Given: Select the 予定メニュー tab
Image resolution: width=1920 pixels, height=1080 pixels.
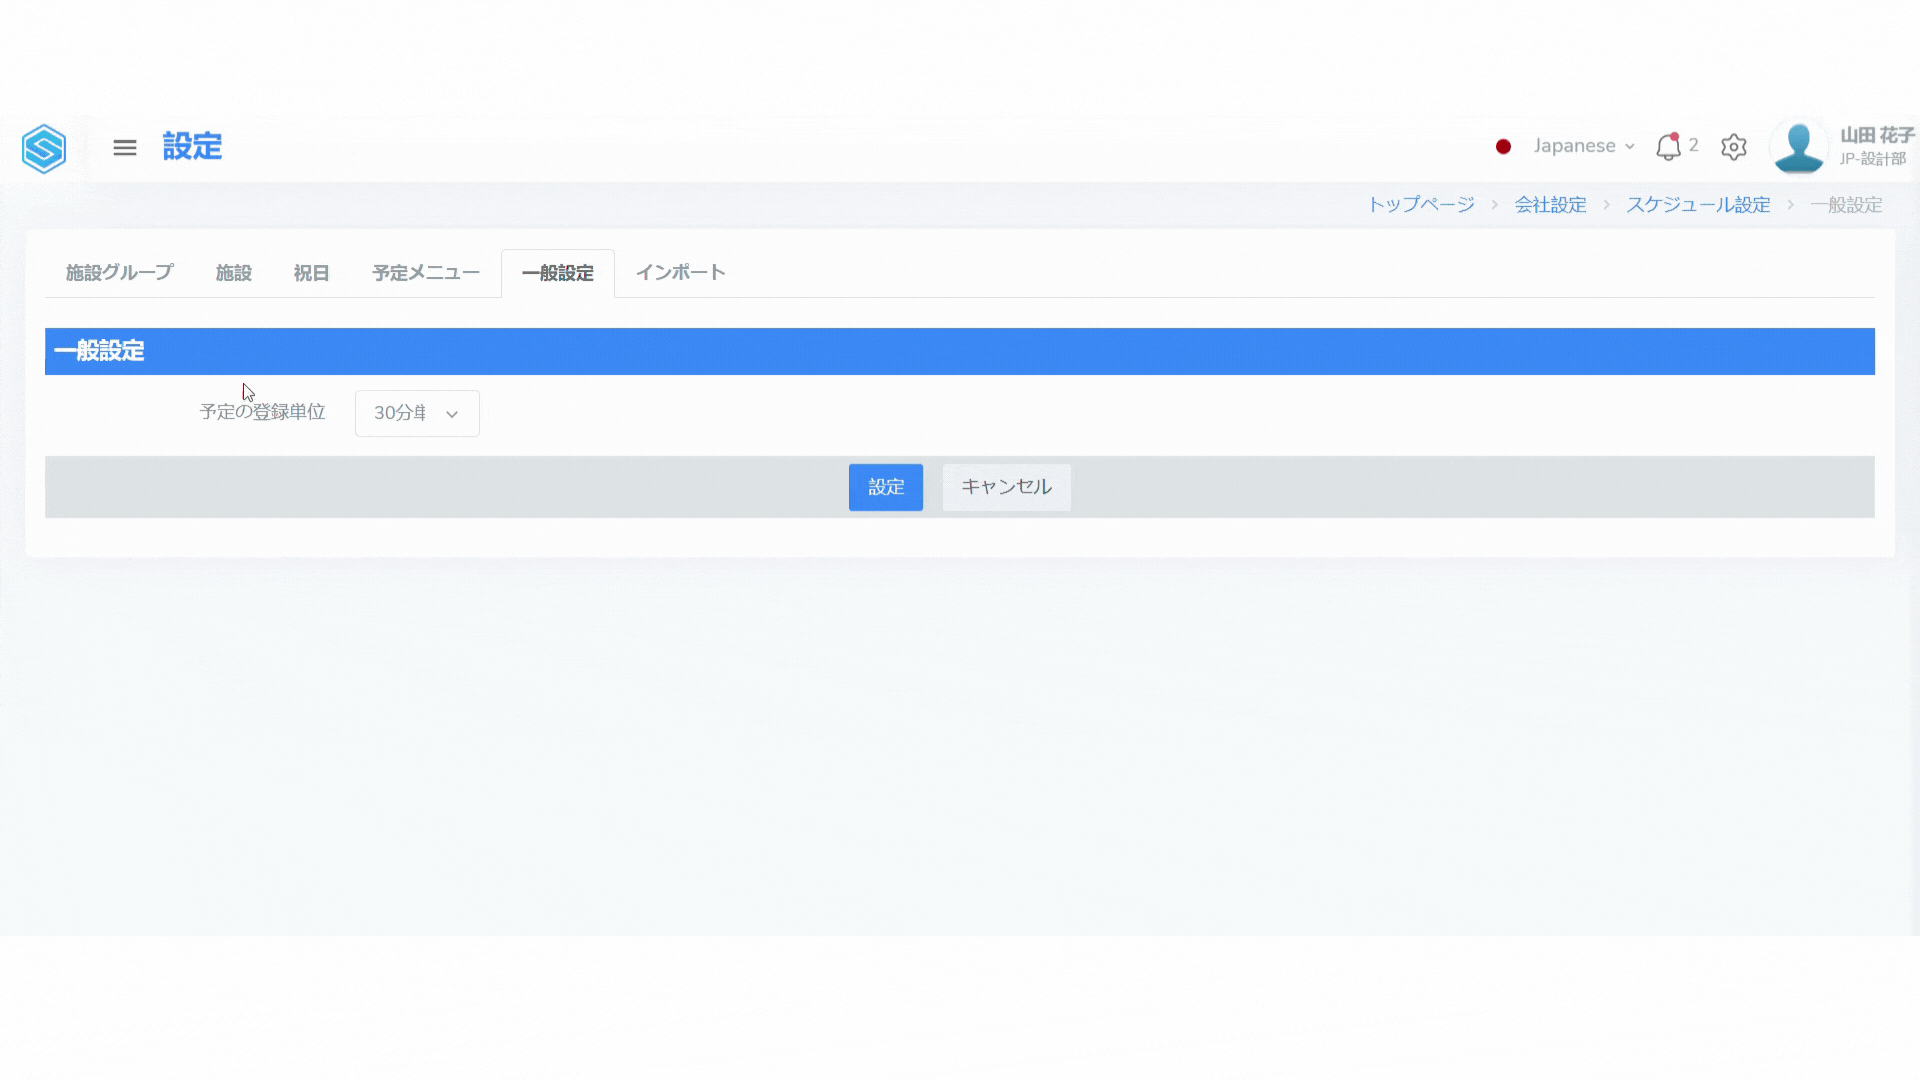Looking at the screenshot, I should (426, 273).
